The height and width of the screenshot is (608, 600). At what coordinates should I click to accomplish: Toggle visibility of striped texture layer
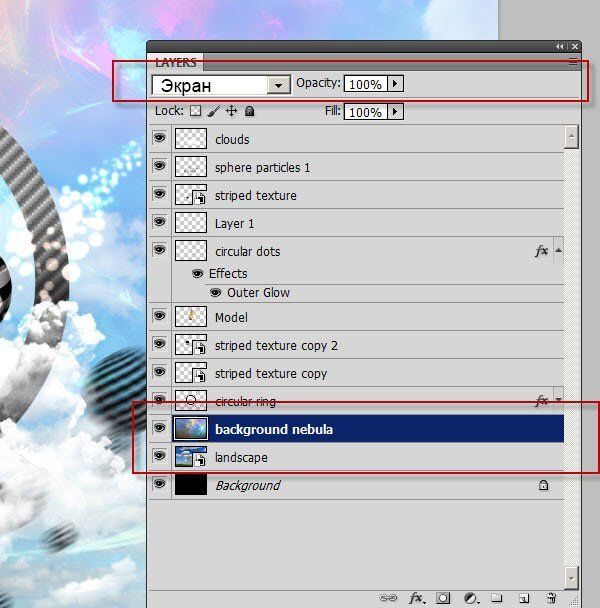tap(159, 193)
